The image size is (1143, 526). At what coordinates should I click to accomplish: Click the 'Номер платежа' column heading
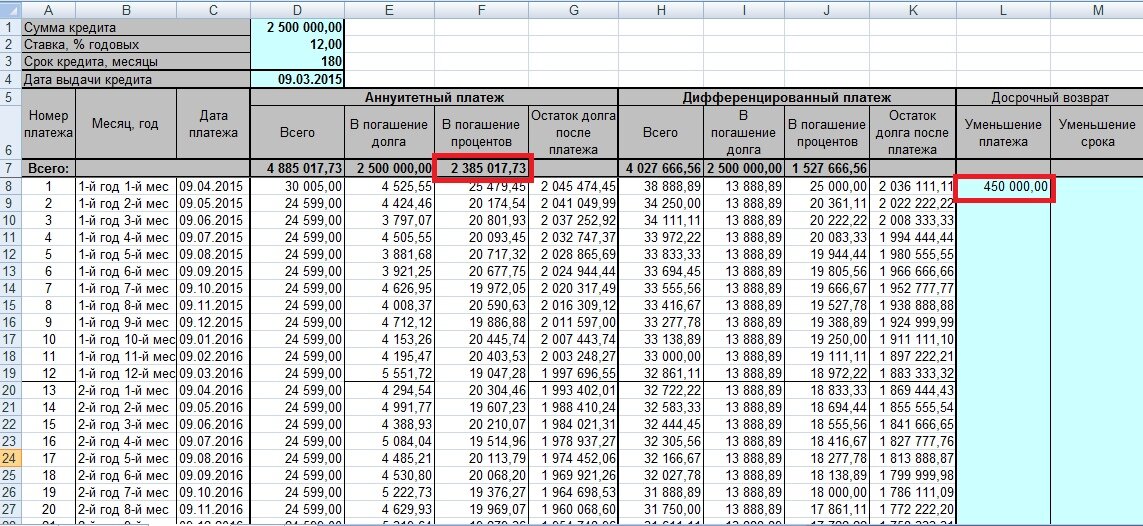48,124
